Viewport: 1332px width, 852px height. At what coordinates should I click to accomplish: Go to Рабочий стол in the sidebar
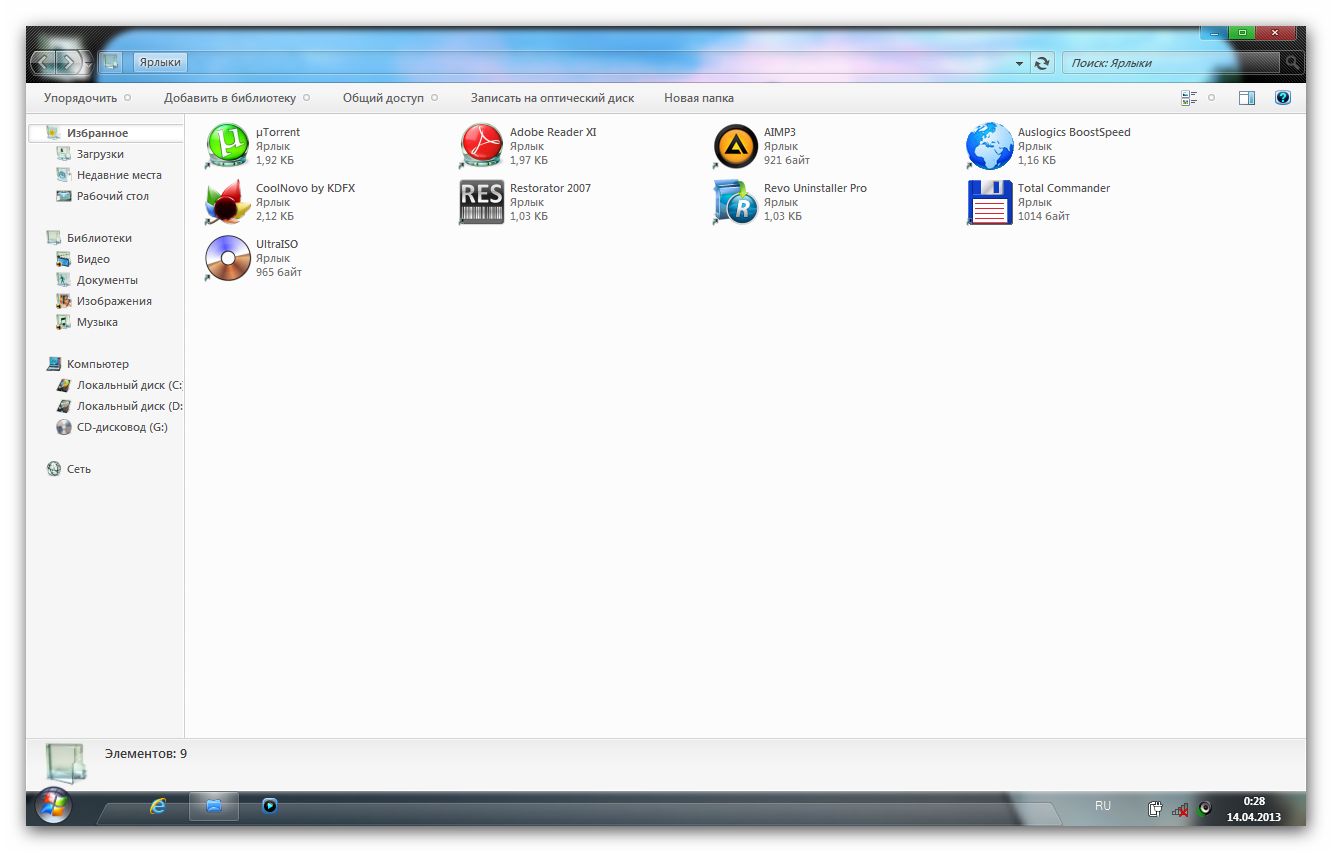(113, 196)
